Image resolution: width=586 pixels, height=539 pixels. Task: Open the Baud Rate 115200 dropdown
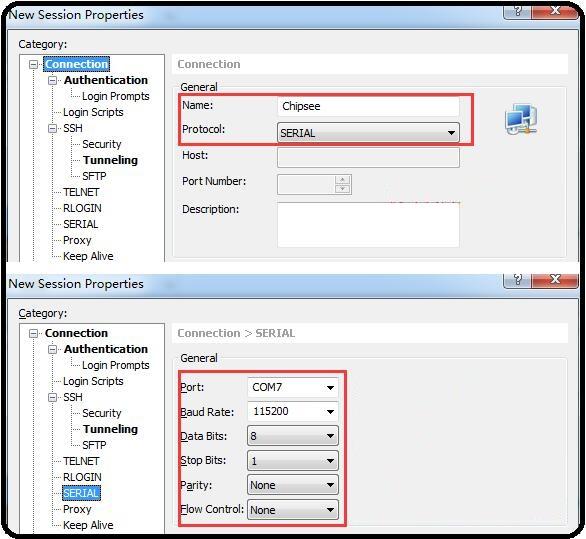pyautogui.click(x=293, y=412)
